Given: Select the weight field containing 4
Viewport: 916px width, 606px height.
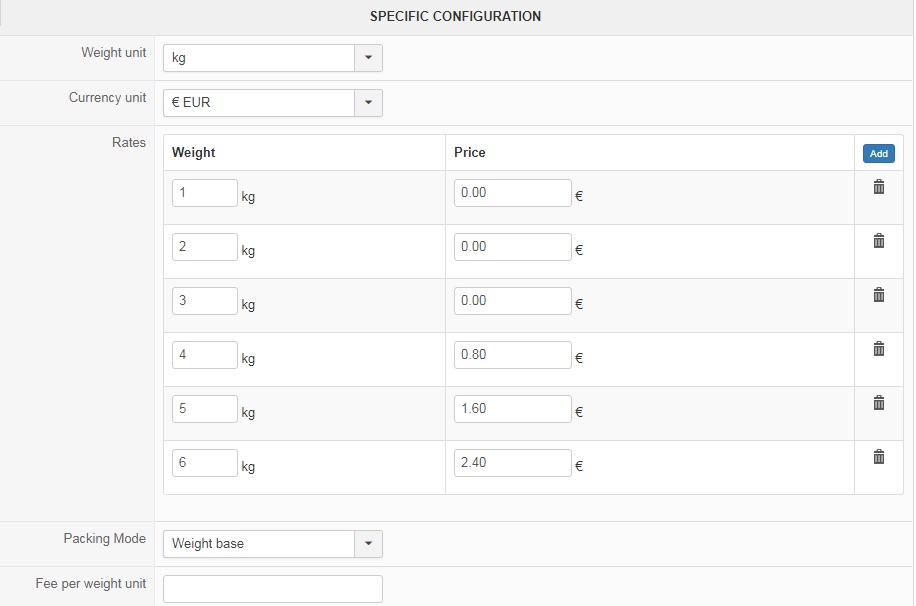Looking at the screenshot, I should (204, 355).
